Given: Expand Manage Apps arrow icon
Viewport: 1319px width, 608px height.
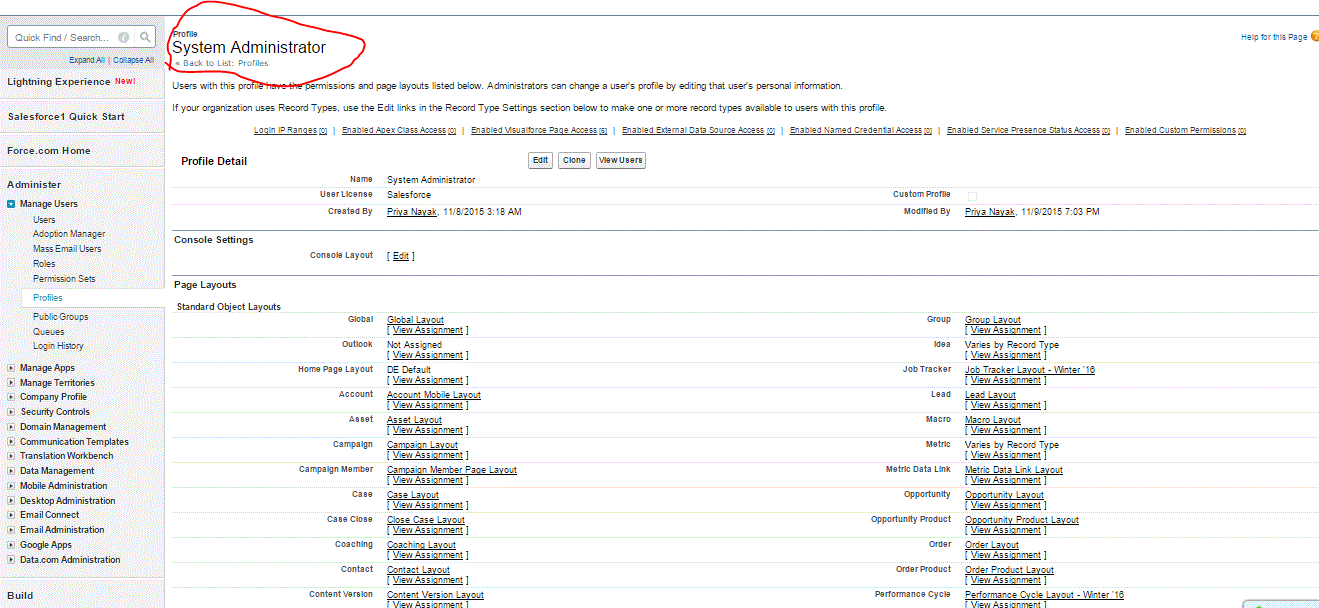Looking at the screenshot, I should click(11, 368).
